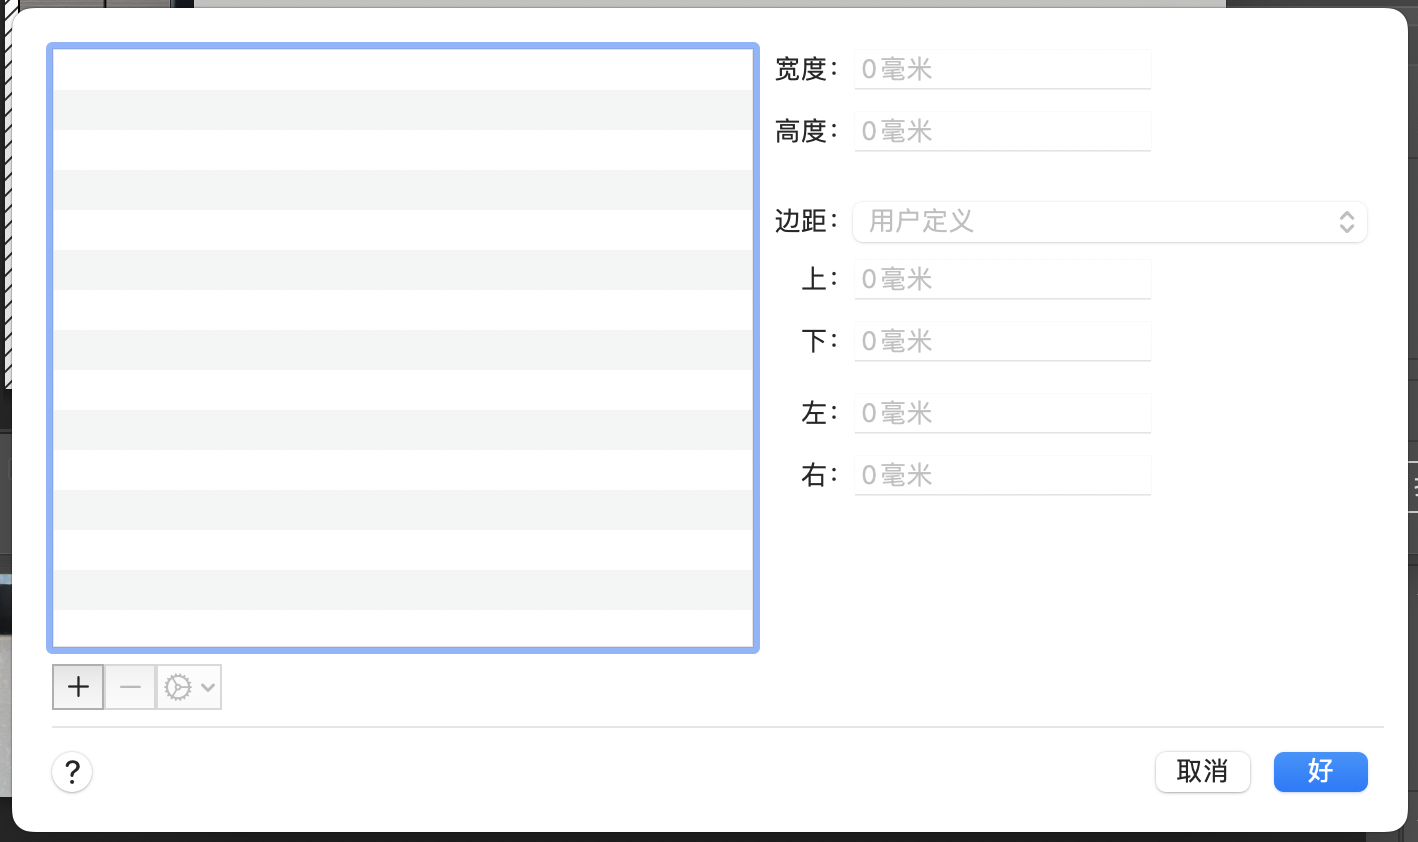Screen dimensions: 1418x842
Task: Click the 取消 button
Action: point(1202,772)
